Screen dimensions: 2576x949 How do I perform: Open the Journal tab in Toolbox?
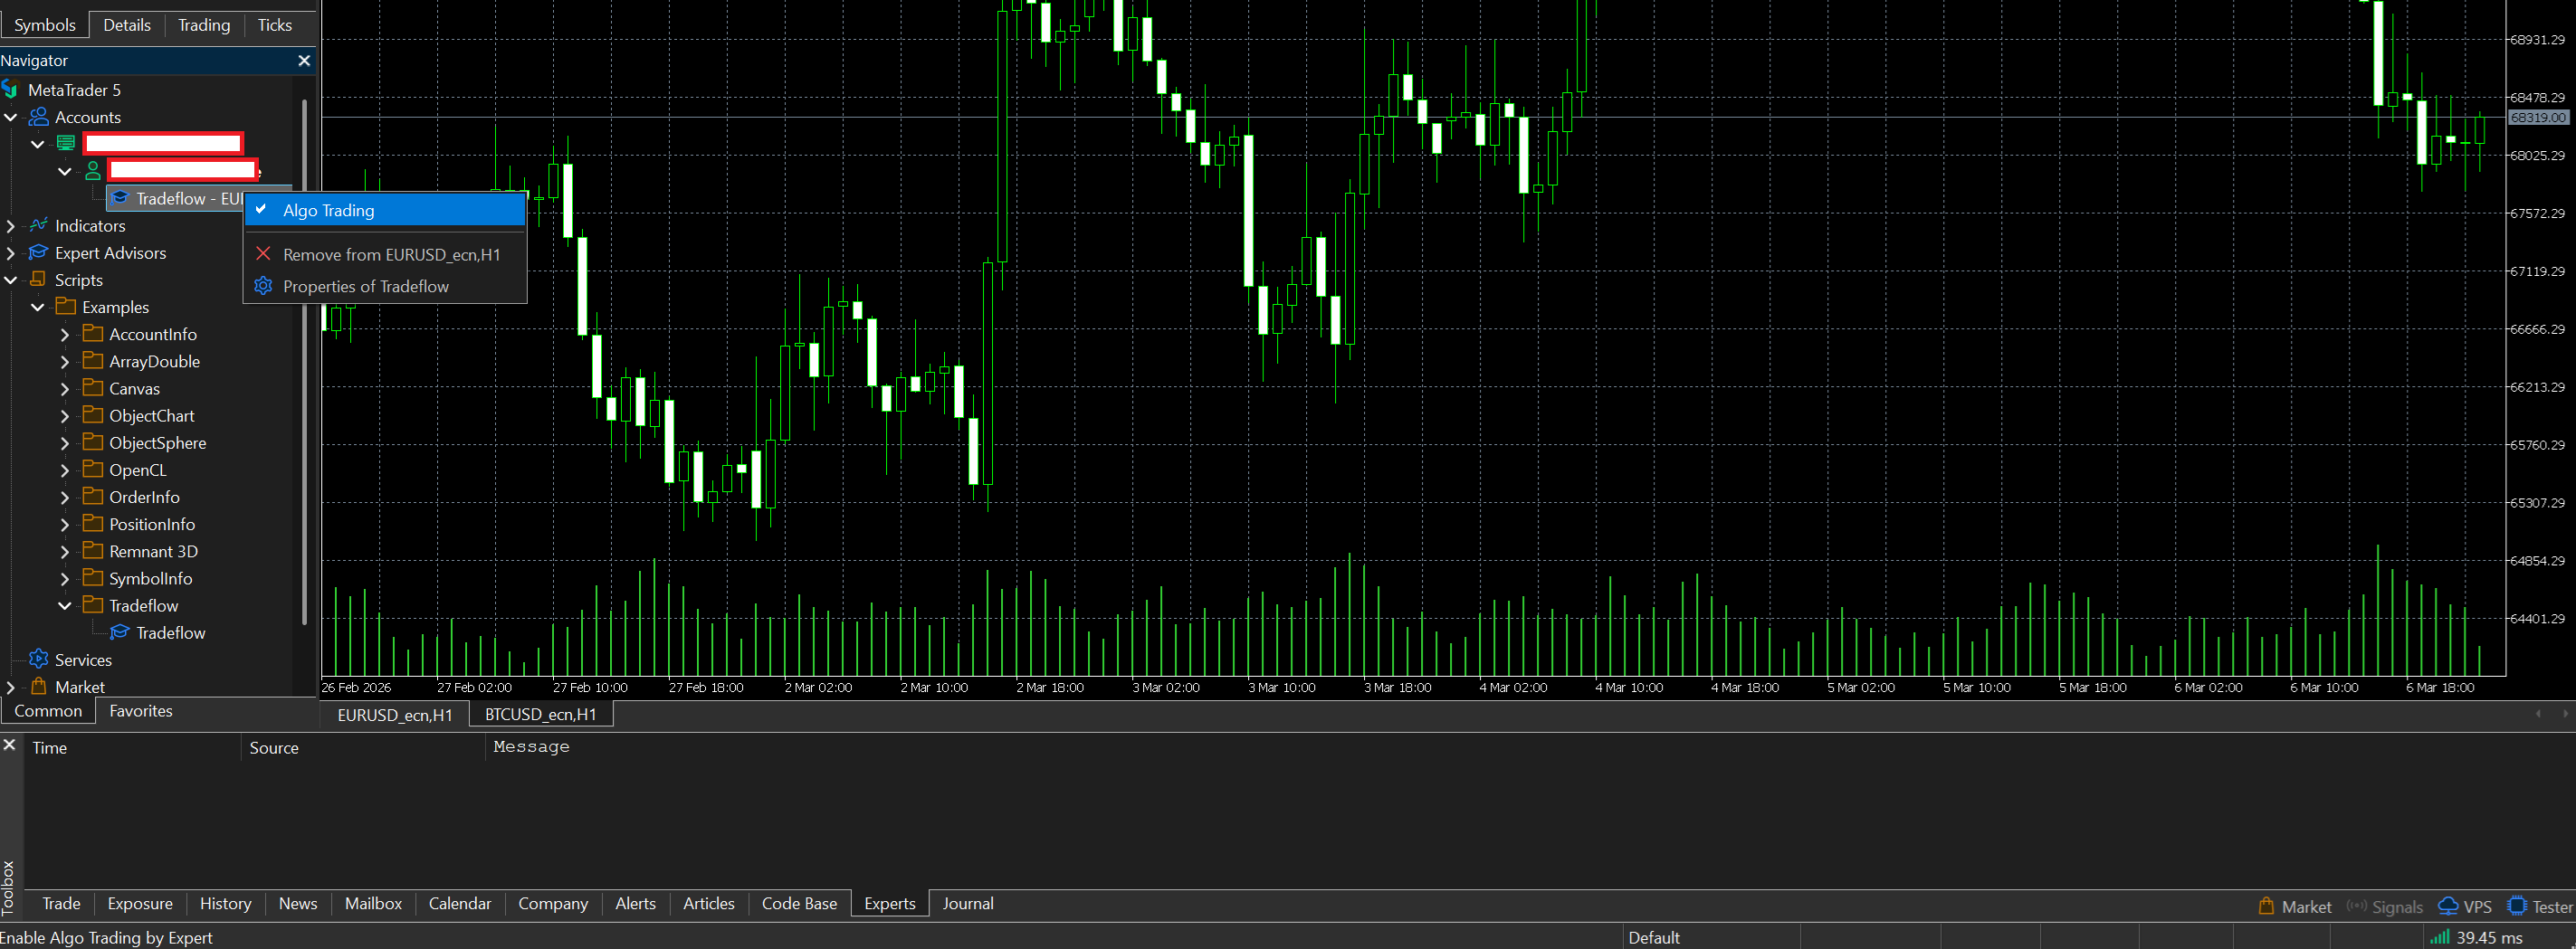click(x=968, y=903)
